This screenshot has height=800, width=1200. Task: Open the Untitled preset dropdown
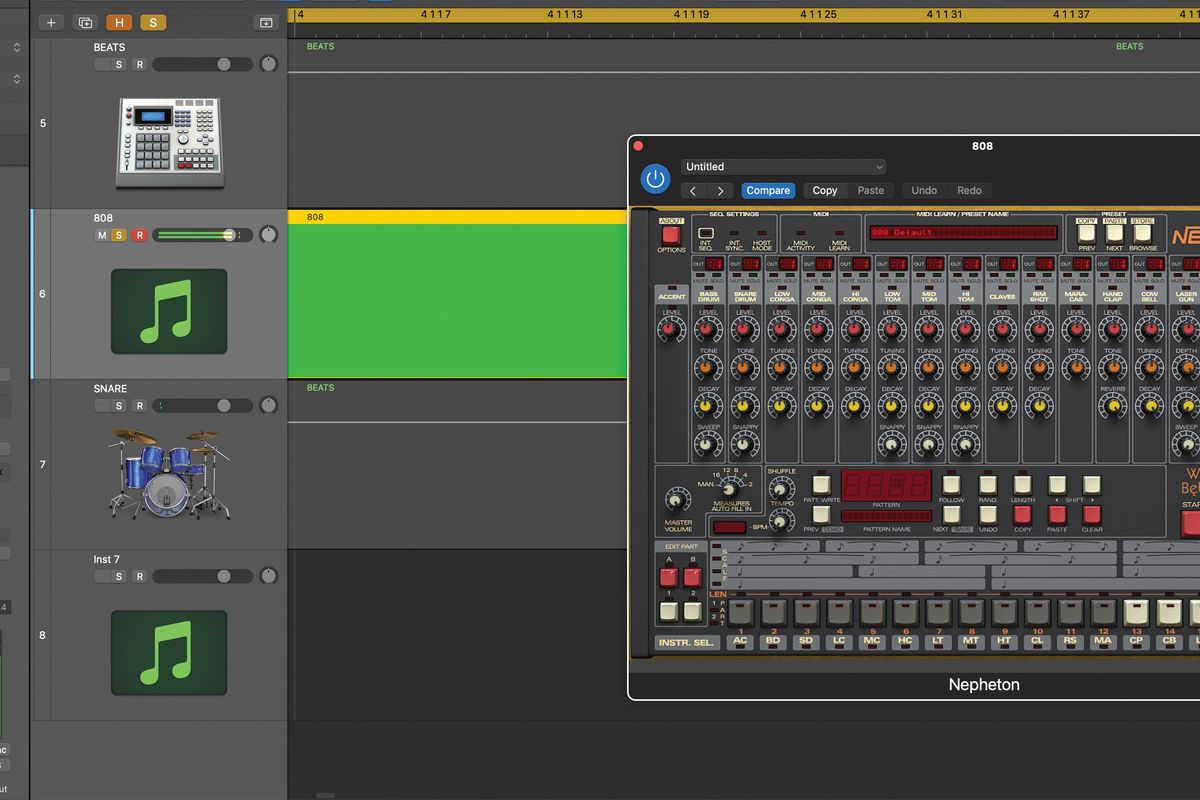783,166
